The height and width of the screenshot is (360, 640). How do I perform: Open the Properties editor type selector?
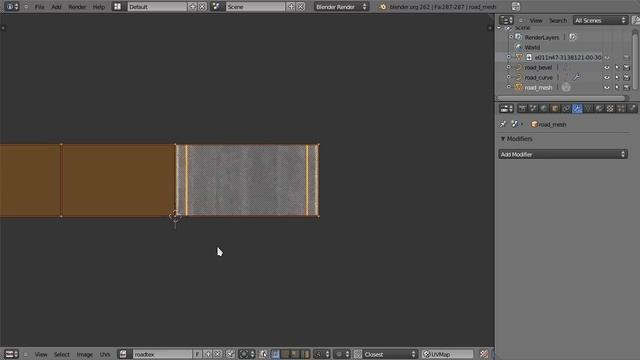[506, 109]
